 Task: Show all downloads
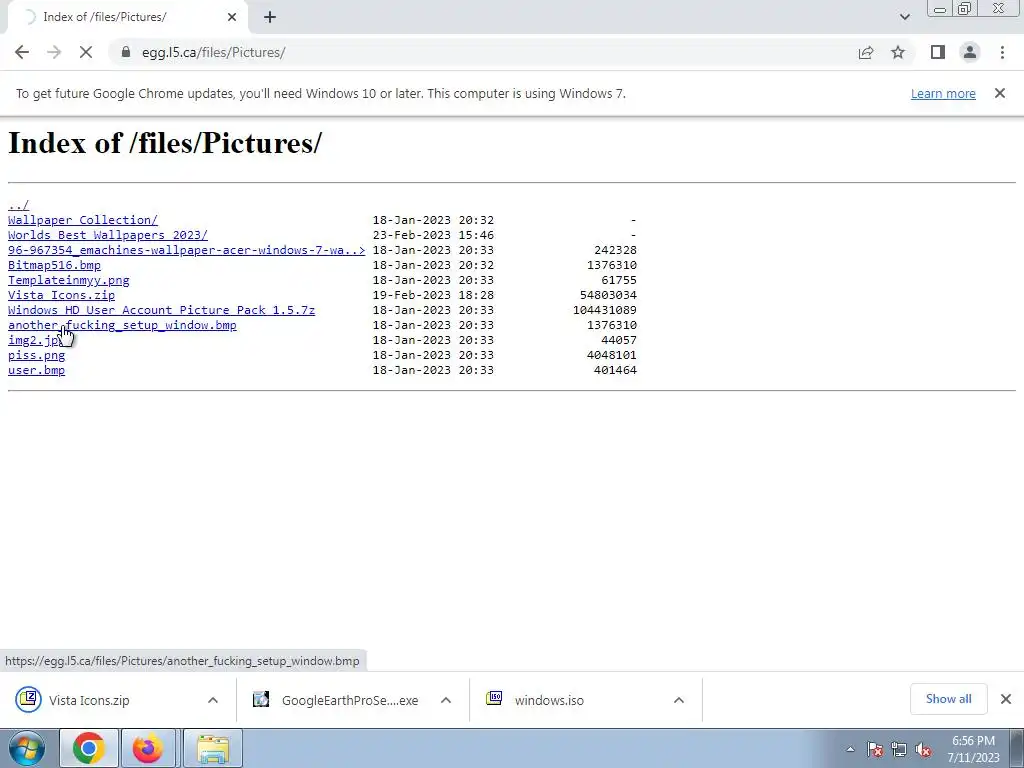pos(948,699)
